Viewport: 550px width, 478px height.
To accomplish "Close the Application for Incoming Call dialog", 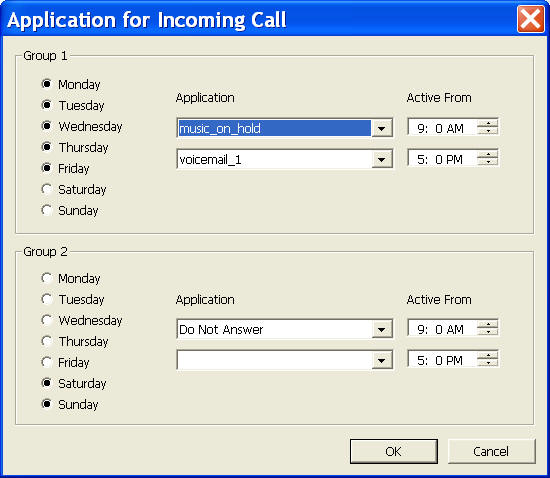I will tap(530, 19).
